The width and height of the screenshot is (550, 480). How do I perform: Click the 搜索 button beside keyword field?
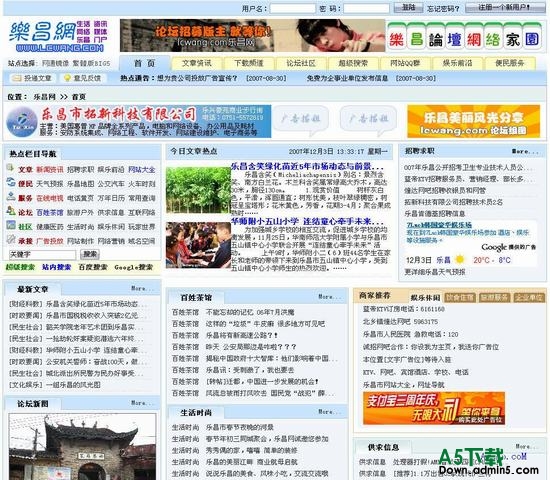(90, 254)
